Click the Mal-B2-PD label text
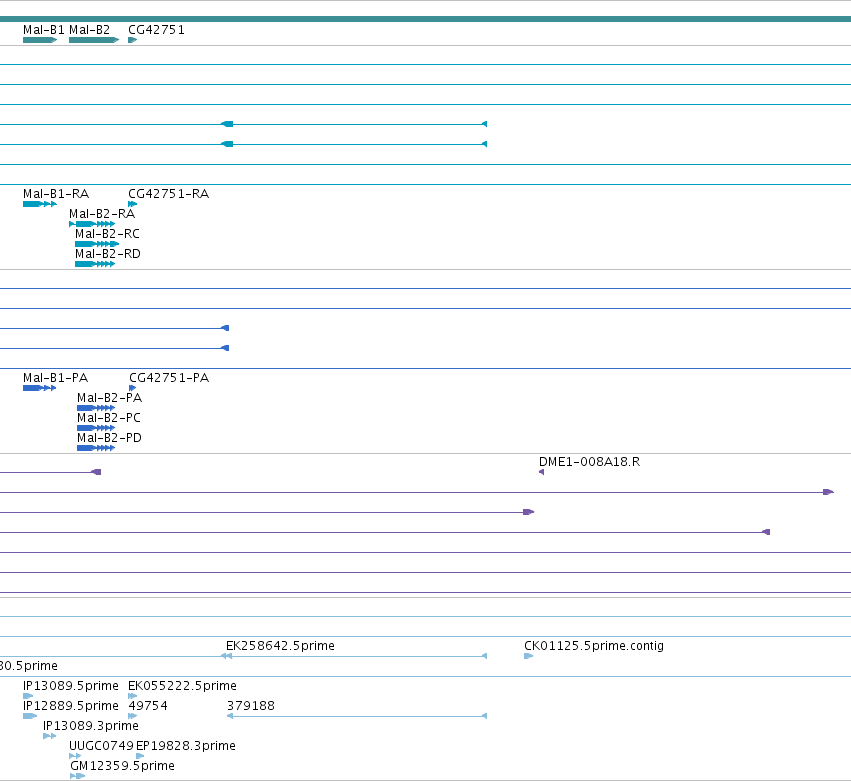This screenshot has width=851, height=781. (109, 438)
